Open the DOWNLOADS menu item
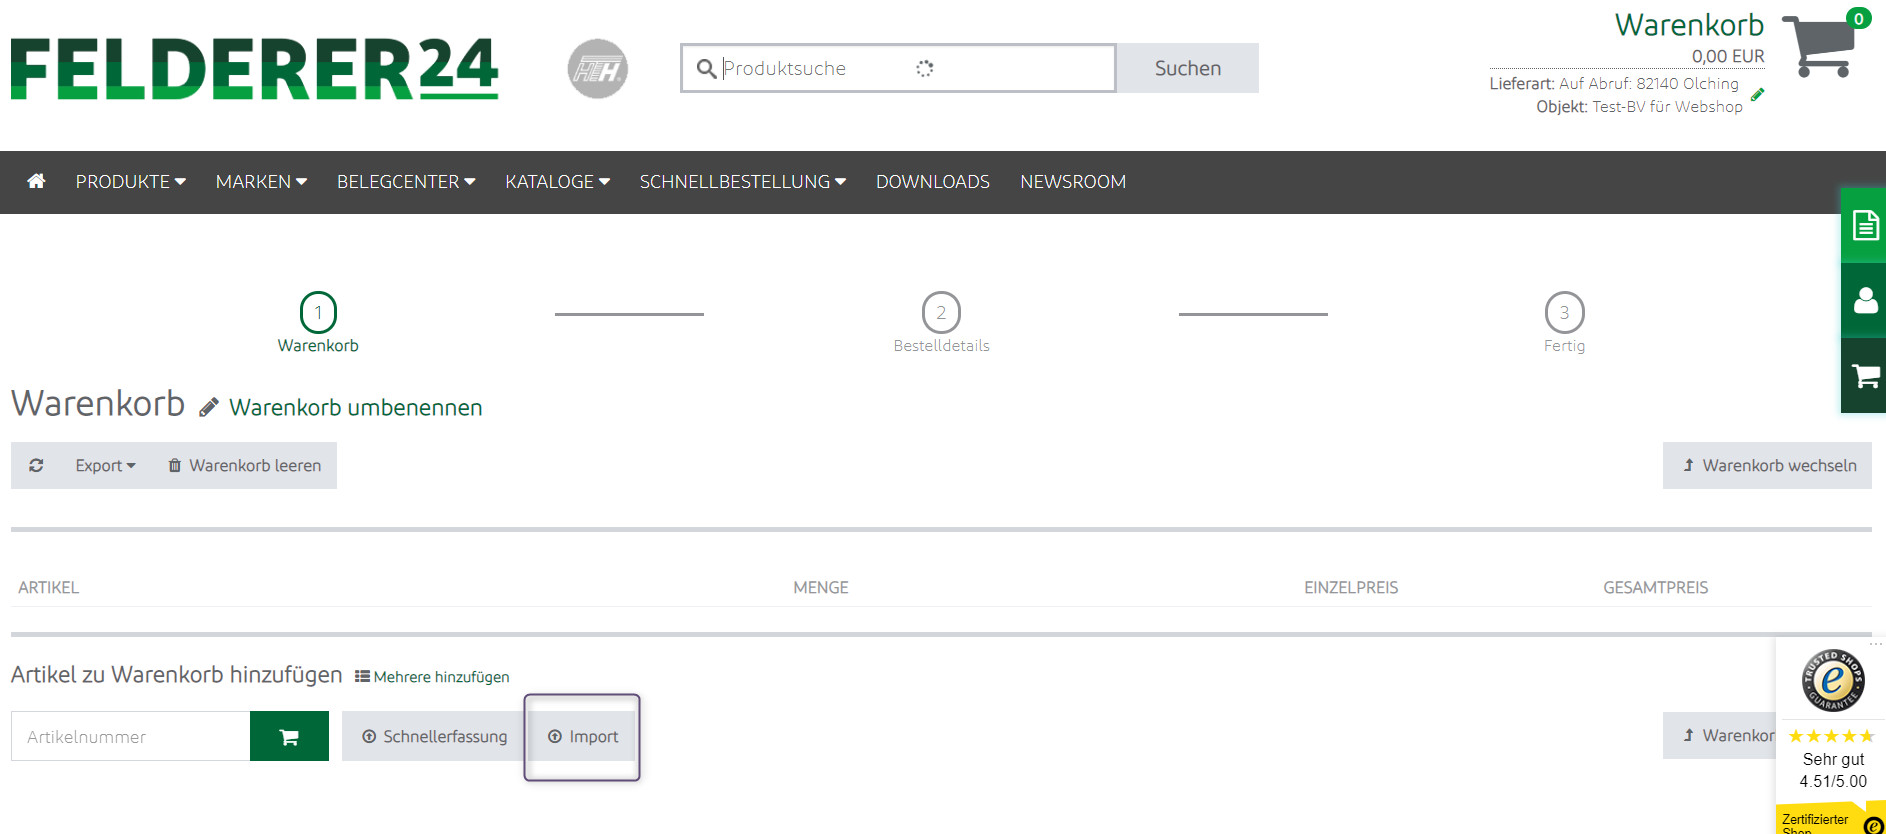 coord(932,182)
